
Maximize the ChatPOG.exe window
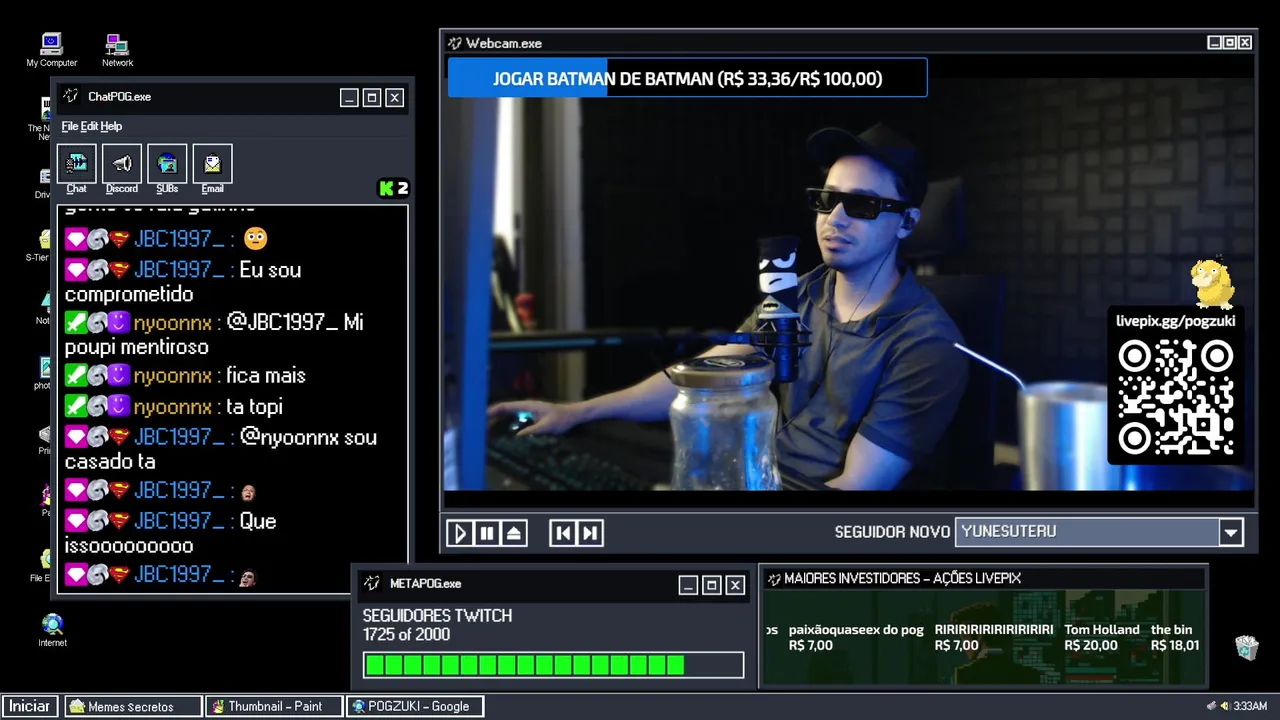[x=372, y=97]
